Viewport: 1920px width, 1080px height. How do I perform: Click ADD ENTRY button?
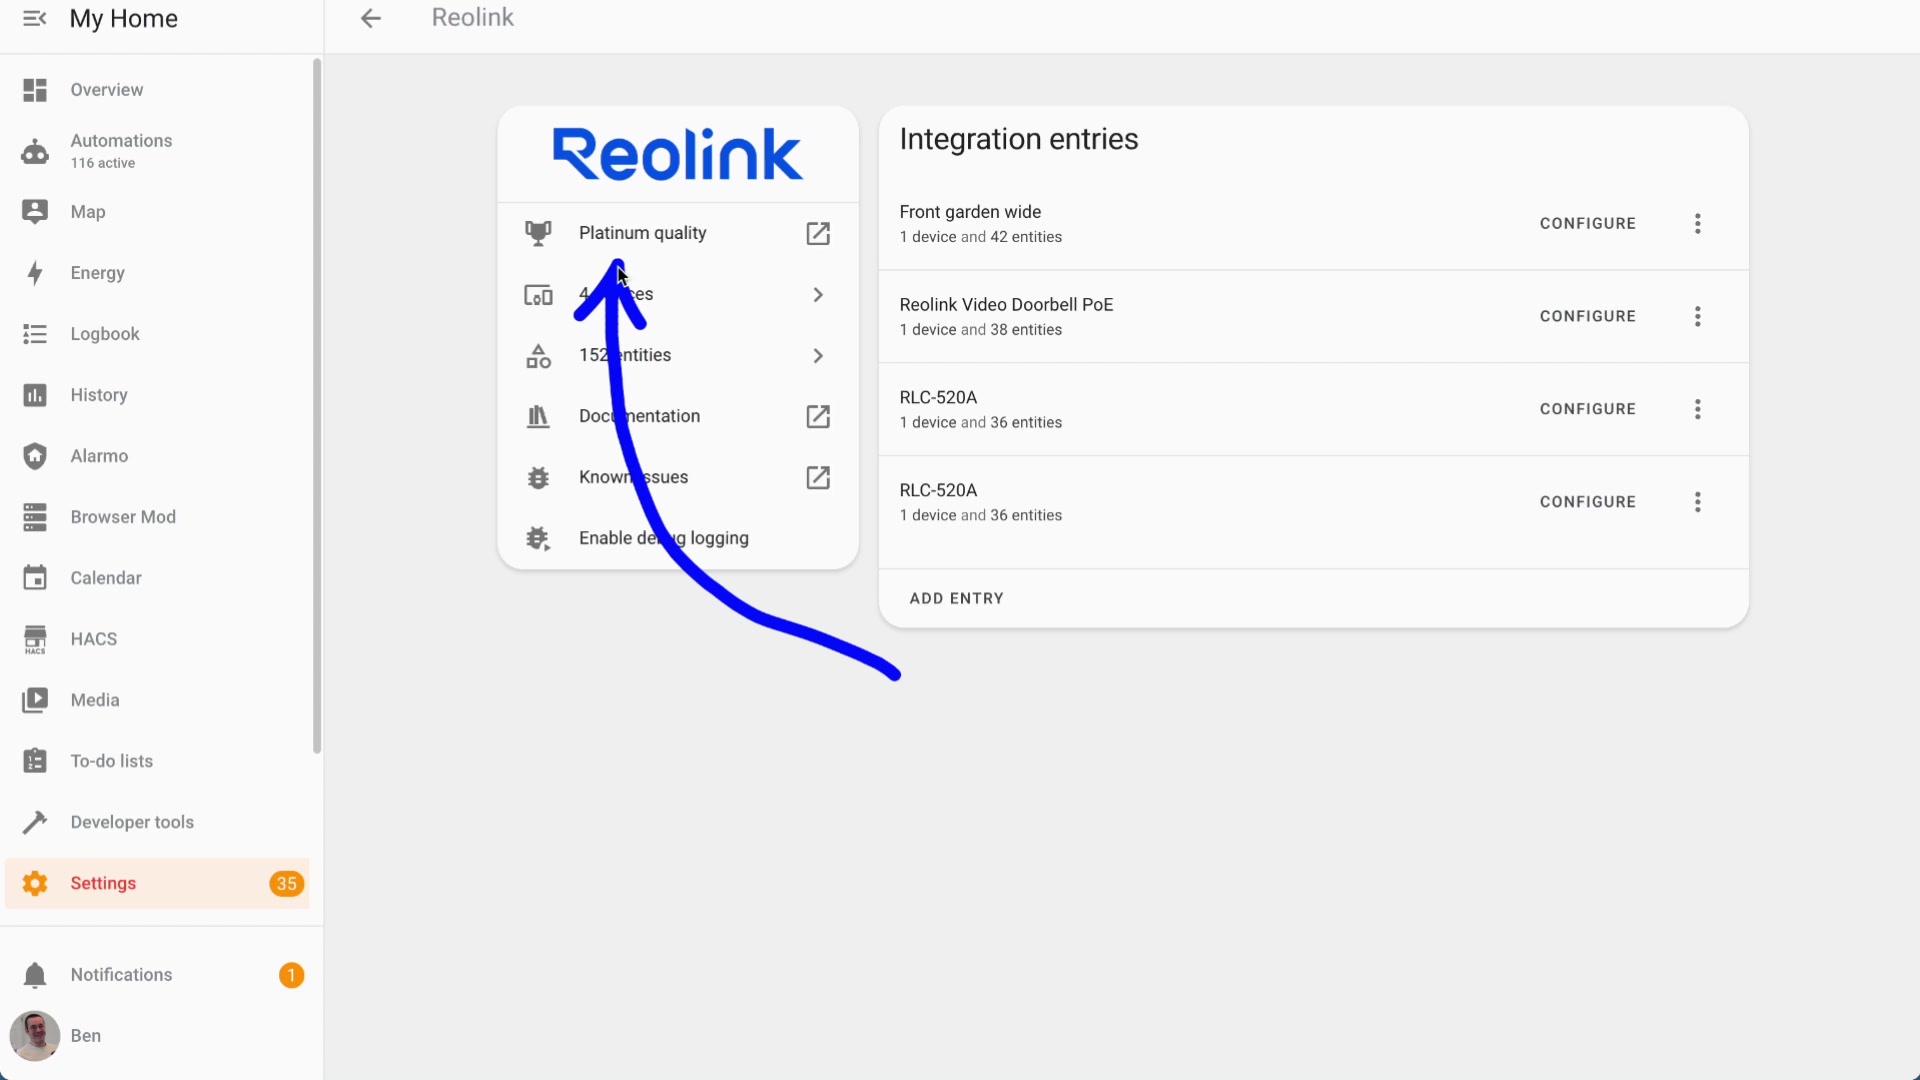pyautogui.click(x=956, y=598)
